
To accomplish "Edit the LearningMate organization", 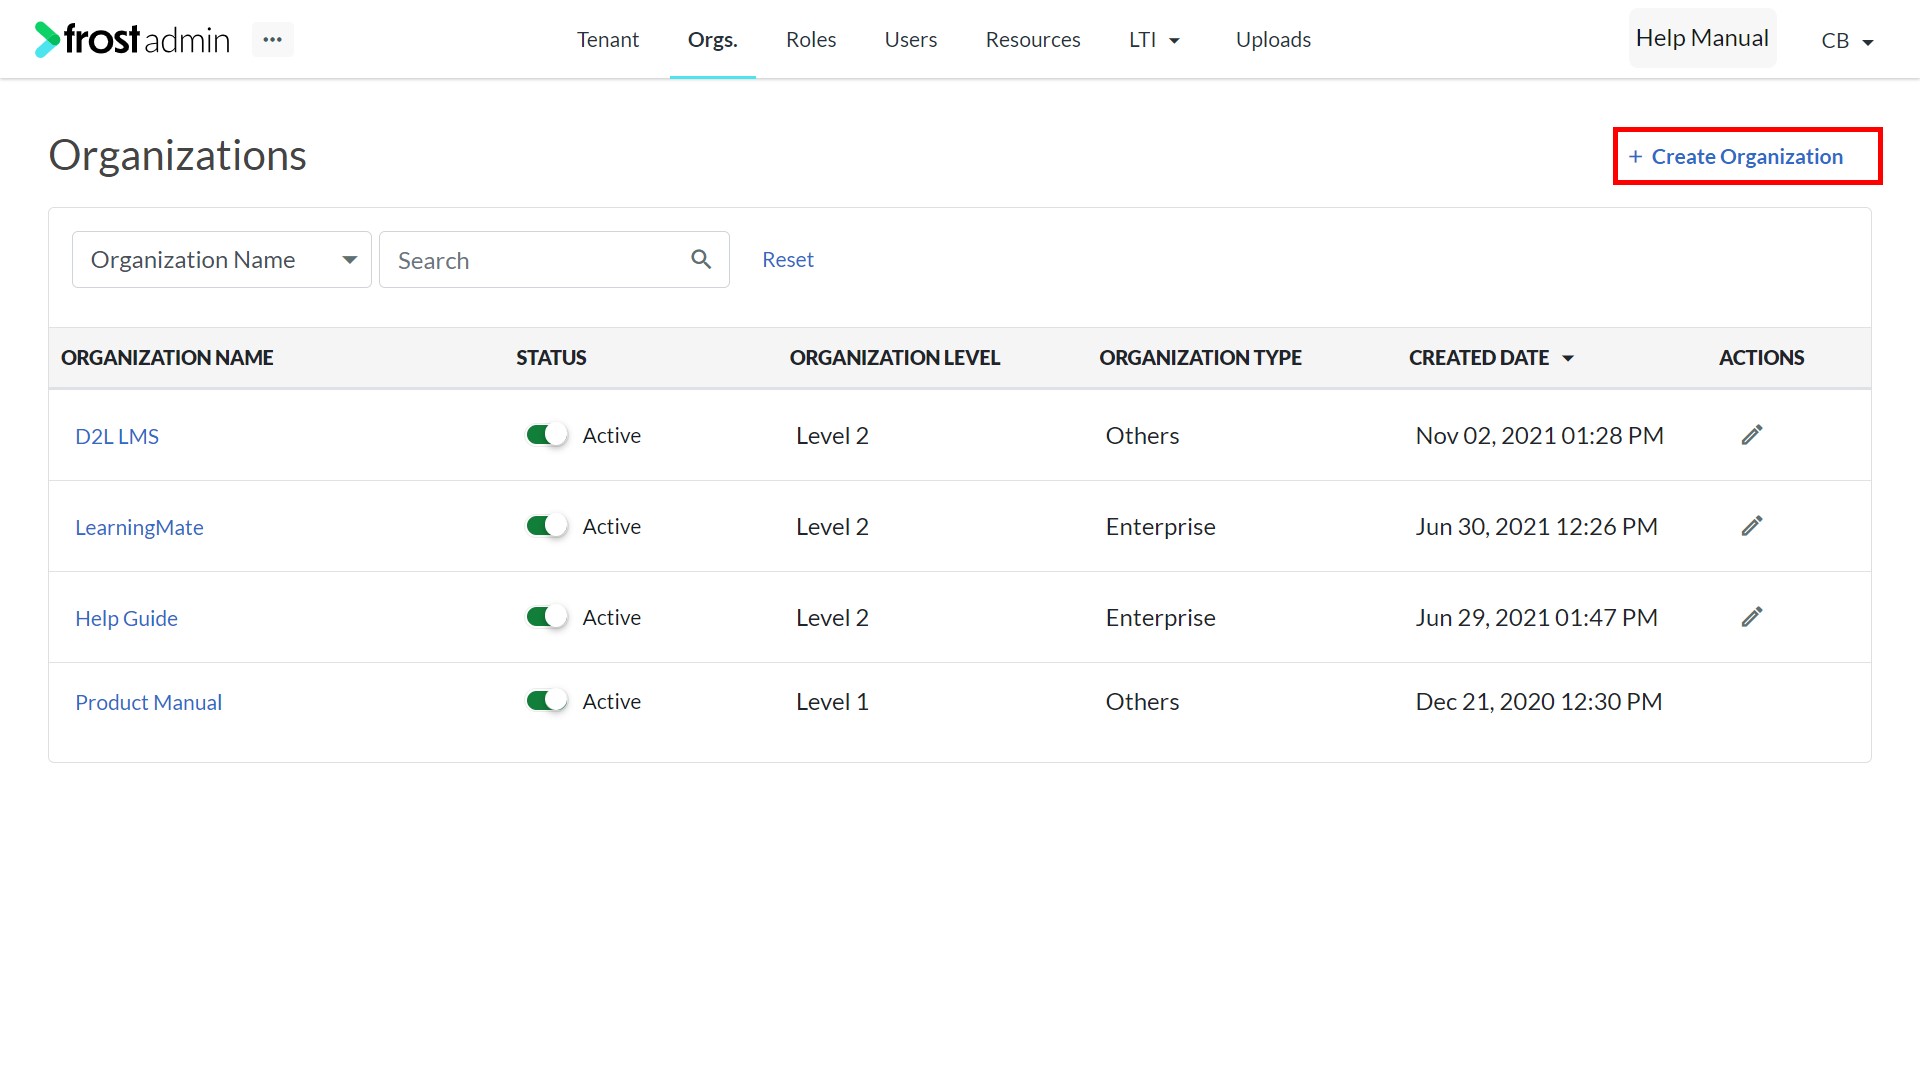I will point(1751,526).
